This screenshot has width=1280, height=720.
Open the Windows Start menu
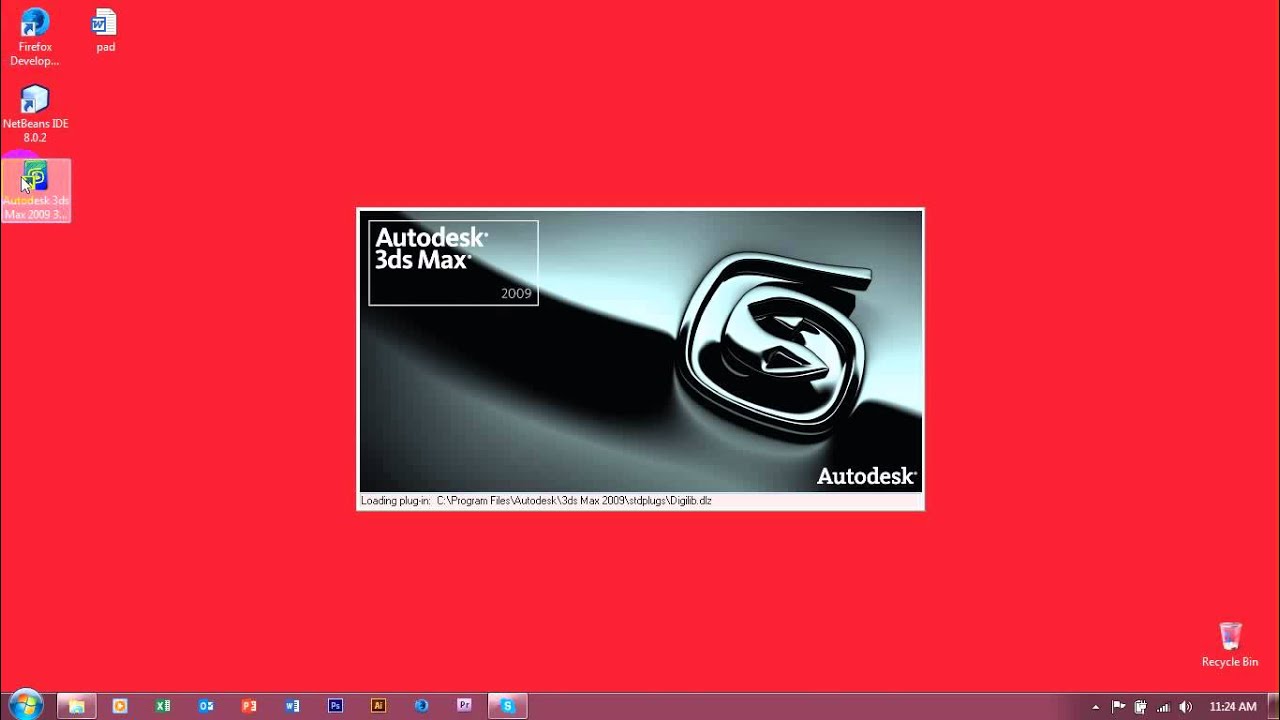24,705
